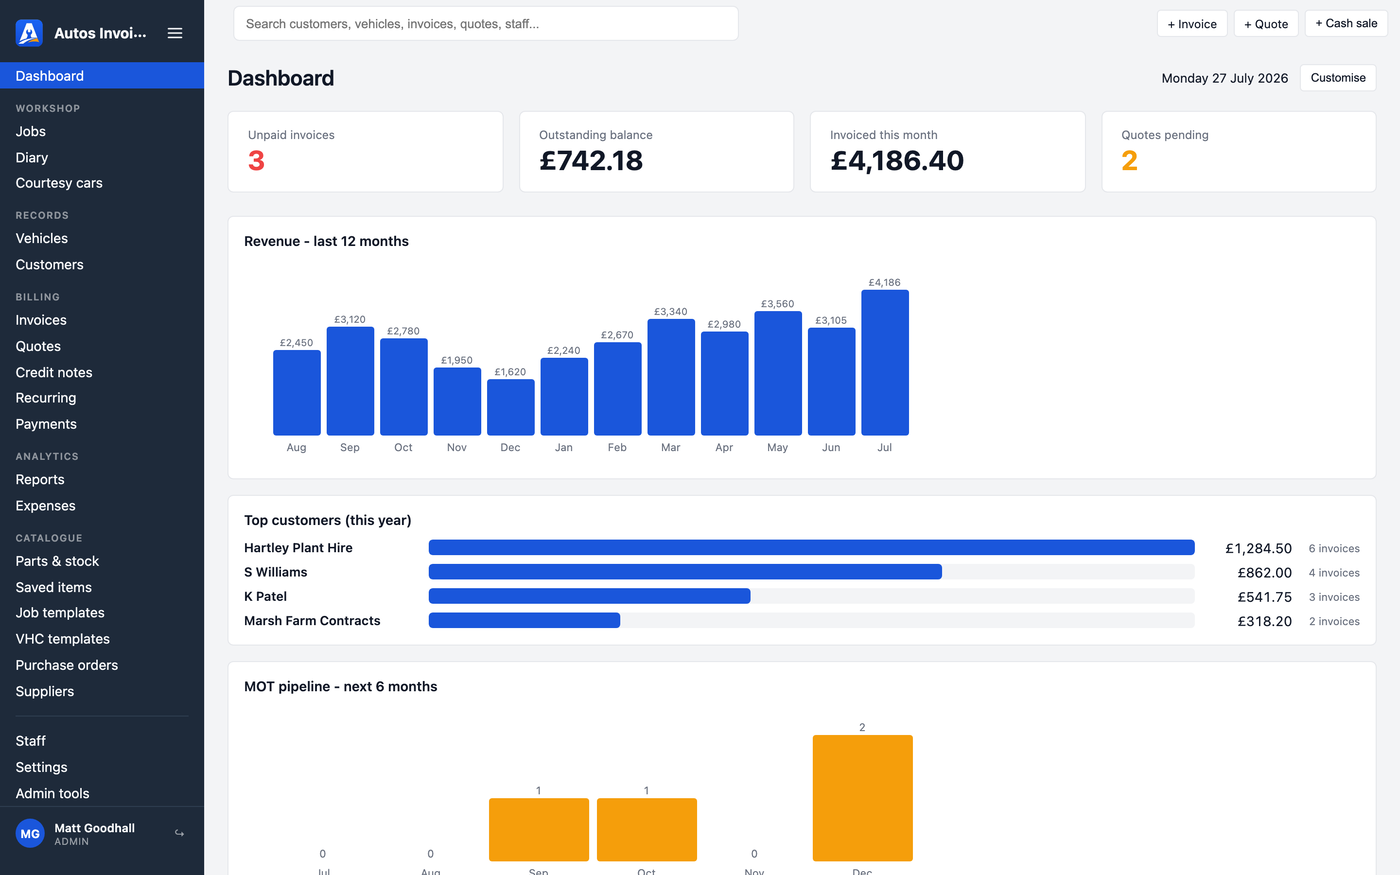This screenshot has width=1400, height=875.
Task: Click the Autos Invoice app logo icon
Action: (x=29, y=33)
